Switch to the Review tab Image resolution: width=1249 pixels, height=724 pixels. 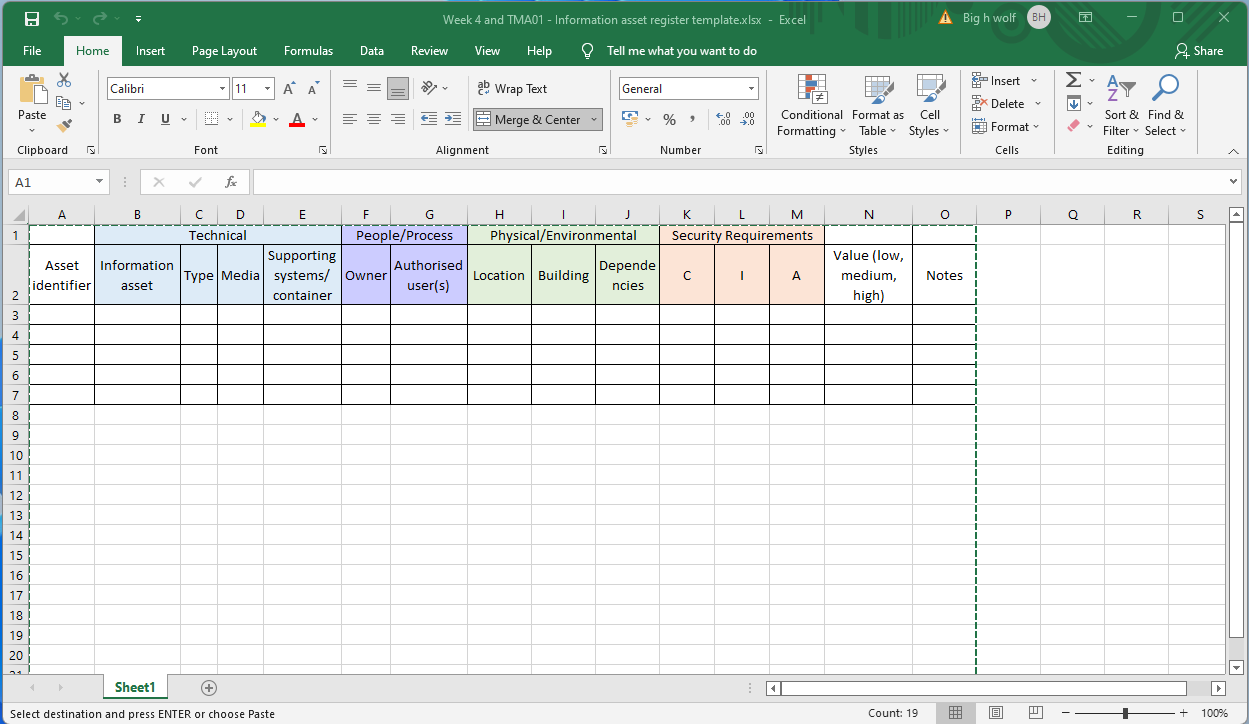430,51
